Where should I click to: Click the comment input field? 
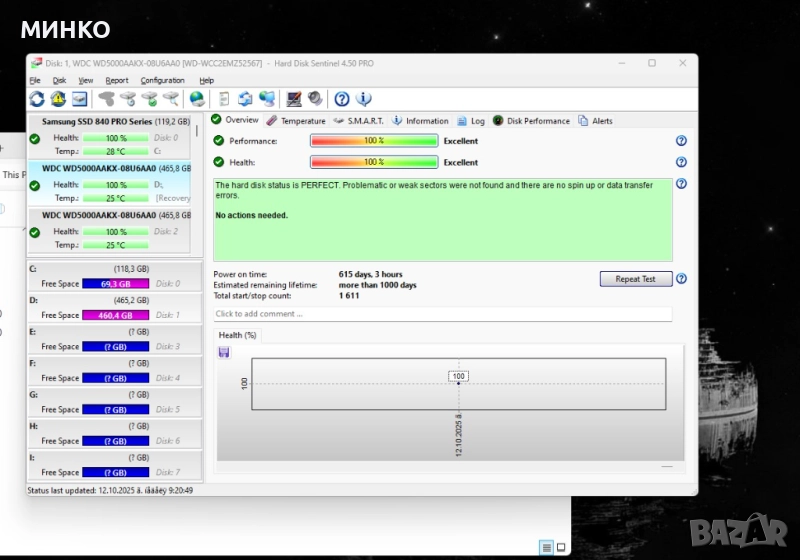(x=442, y=314)
